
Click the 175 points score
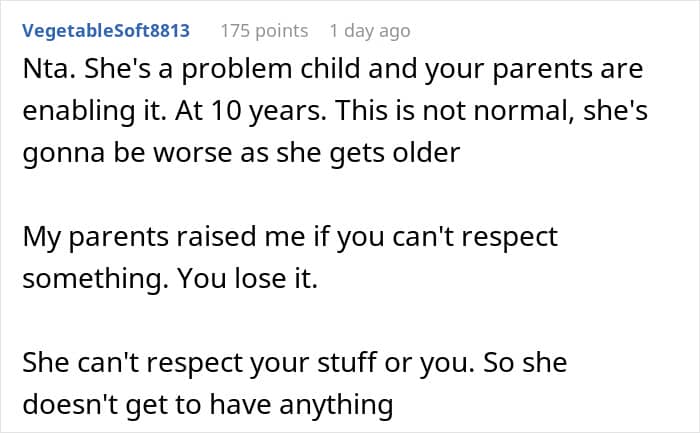pos(264,31)
